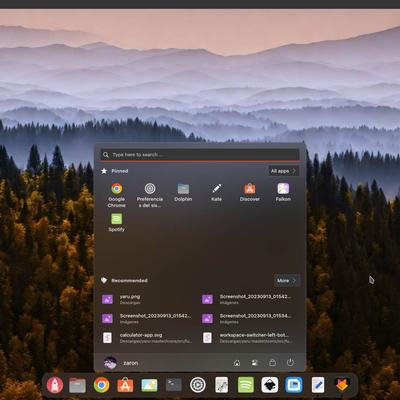Open the Screenshot_20230913_01534 recommended file
Viewport: 400px width, 400px height.
248,318
